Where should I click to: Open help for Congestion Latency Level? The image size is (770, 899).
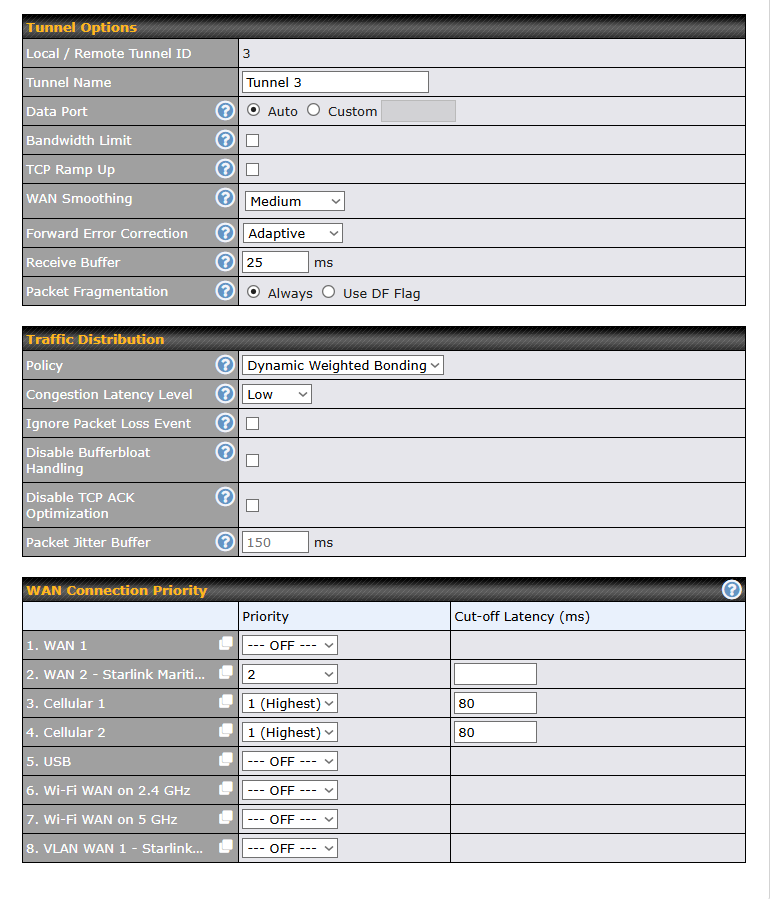(225, 394)
